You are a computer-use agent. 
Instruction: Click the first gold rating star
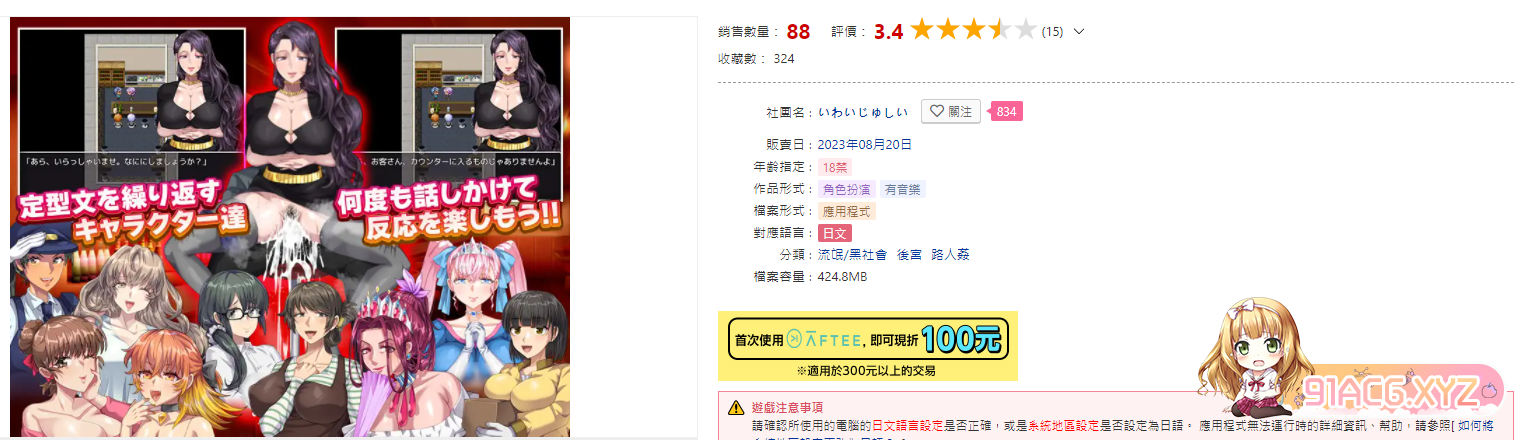pos(921,31)
